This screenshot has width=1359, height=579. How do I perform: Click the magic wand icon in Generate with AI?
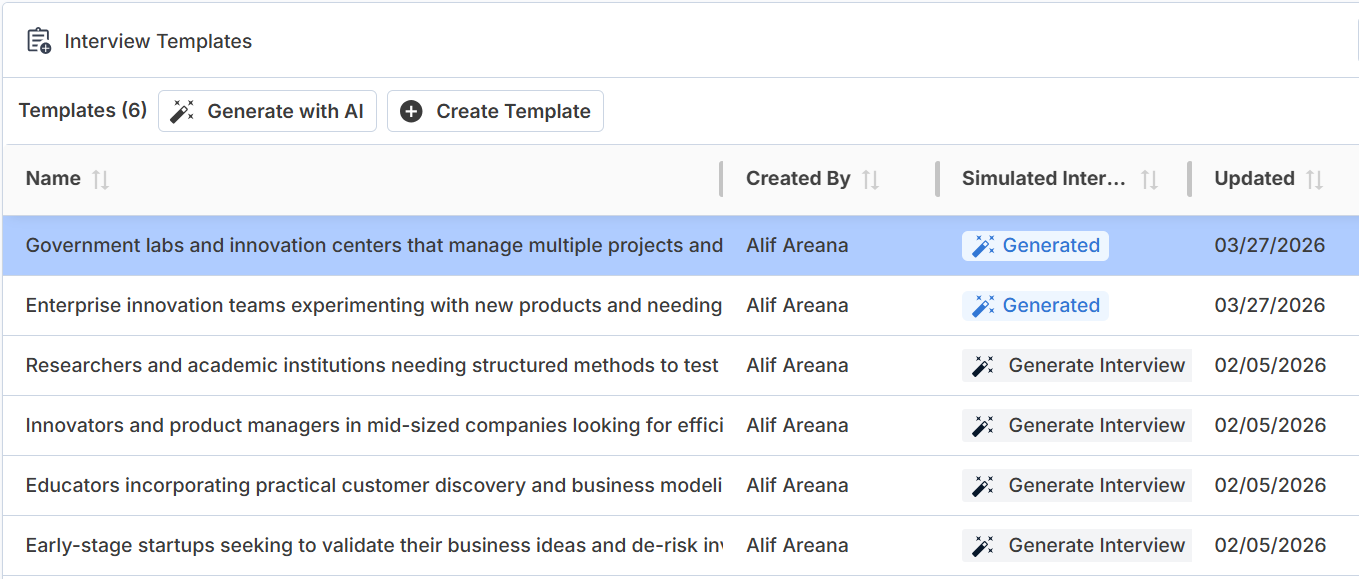click(182, 111)
